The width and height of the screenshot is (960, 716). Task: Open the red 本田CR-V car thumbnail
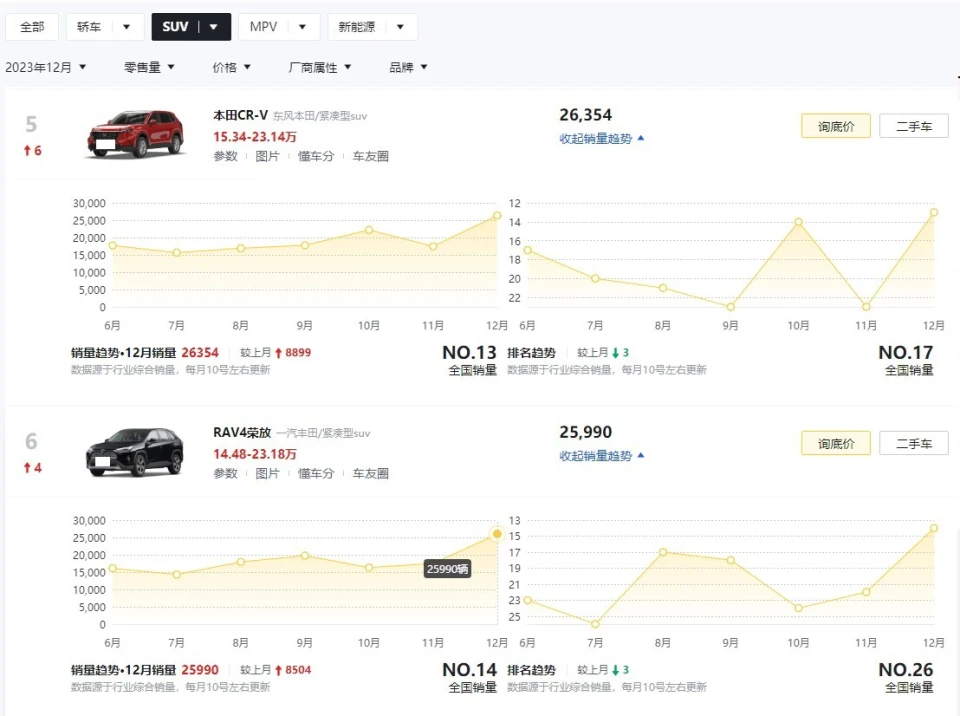point(135,134)
